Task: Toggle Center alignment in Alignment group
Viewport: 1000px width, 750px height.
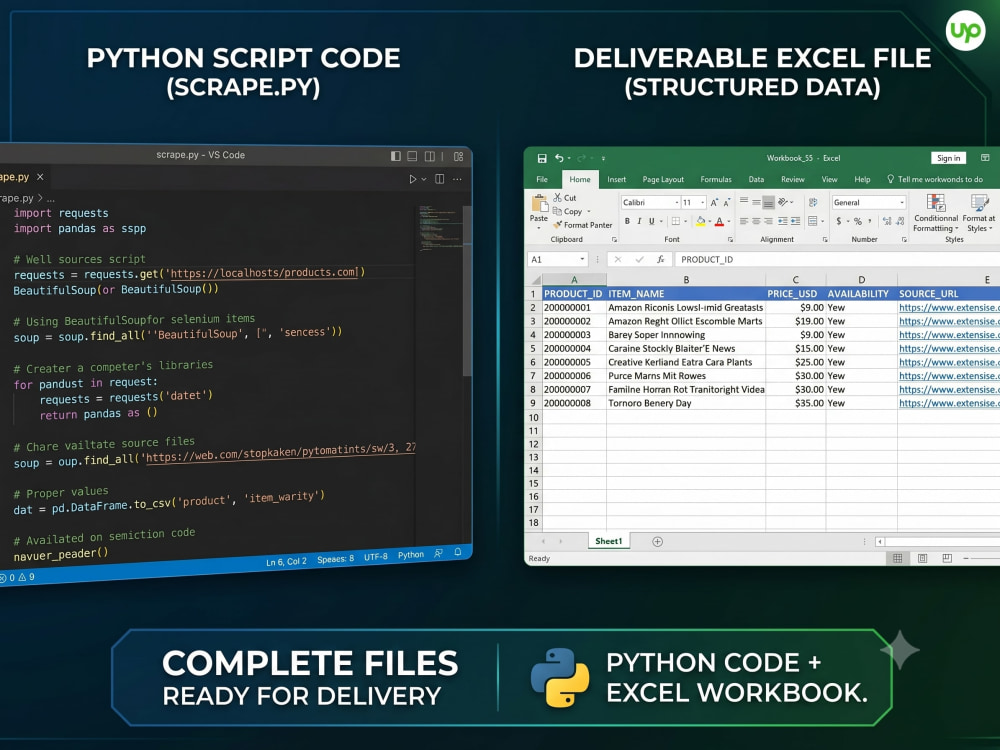Action: (756, 221)
